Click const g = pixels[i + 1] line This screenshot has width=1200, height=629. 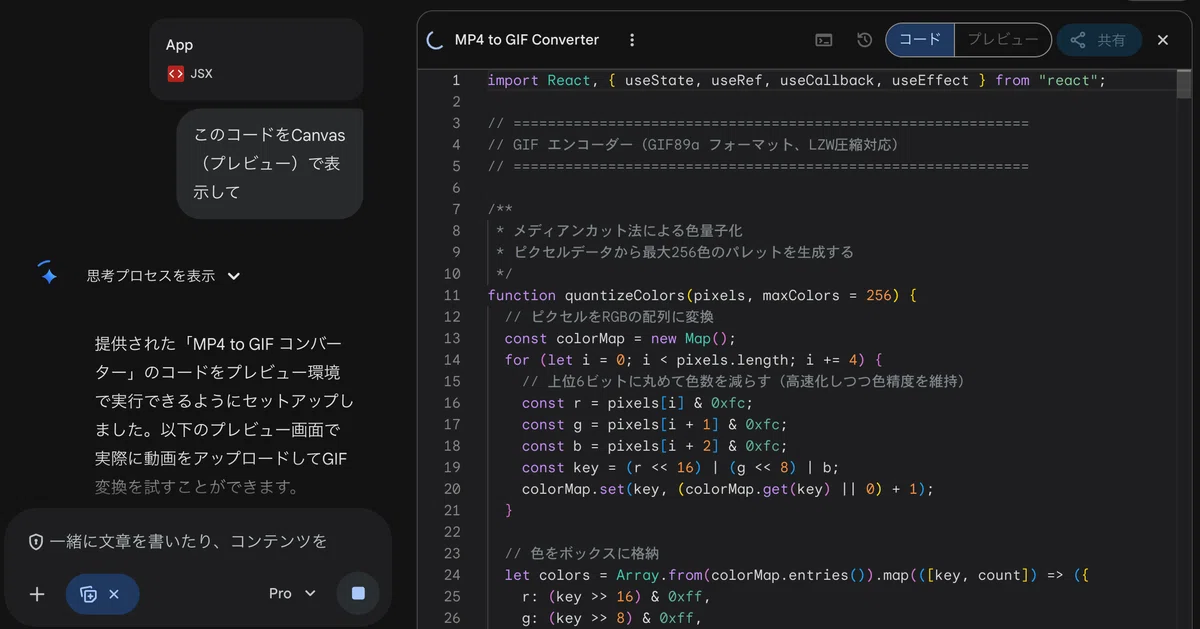click(x=653, y=424)
